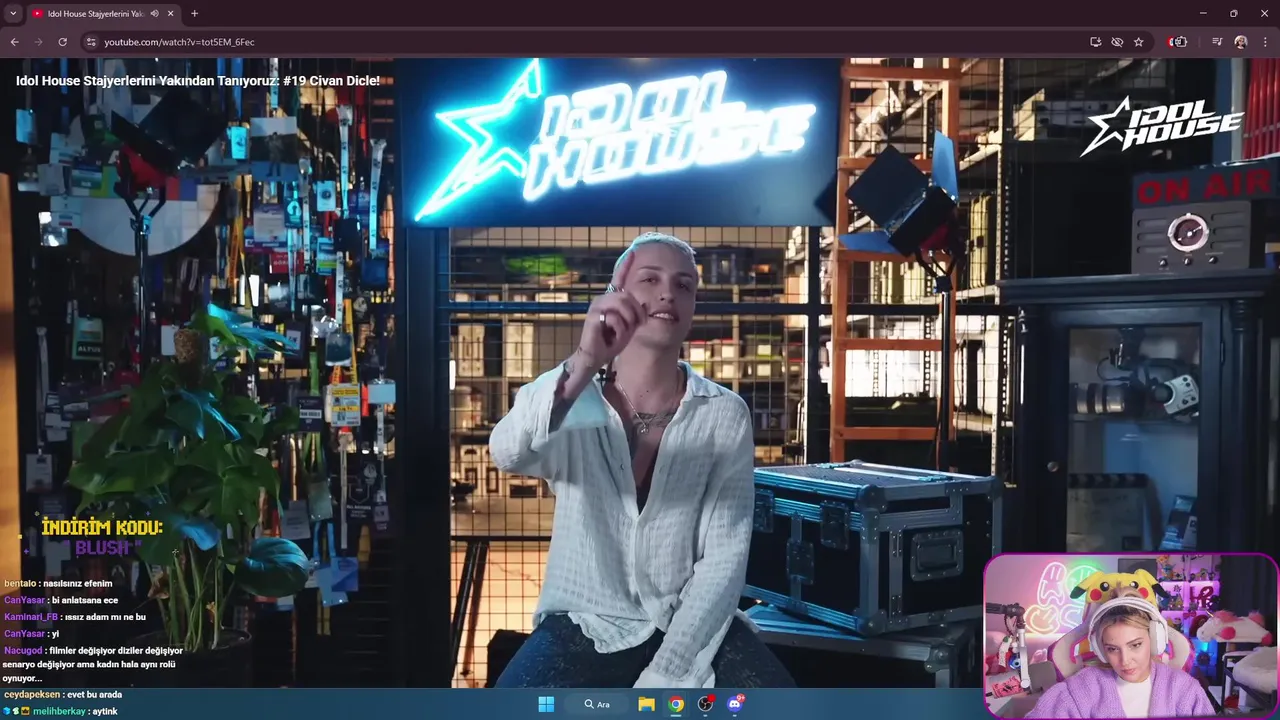Click chat username ceydapeksen
The height and width of the screenshot is (720, 1280).
click(x=32, y=694)
